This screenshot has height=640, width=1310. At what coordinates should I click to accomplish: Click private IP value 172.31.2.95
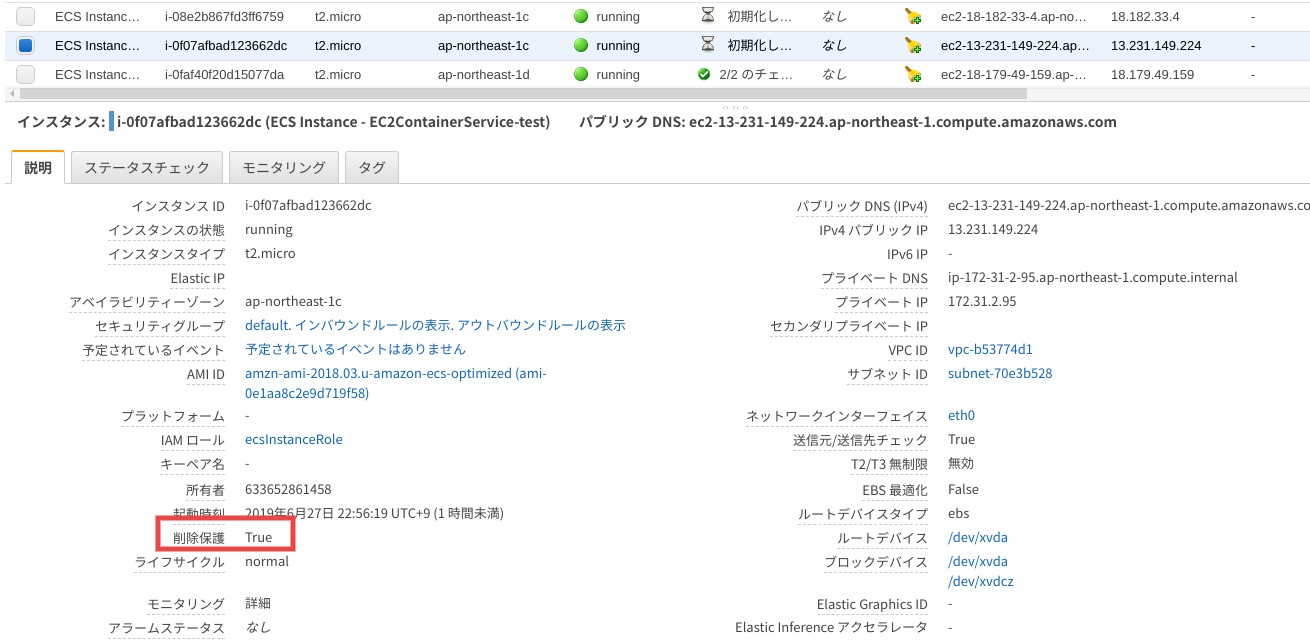tap(982, 302)
